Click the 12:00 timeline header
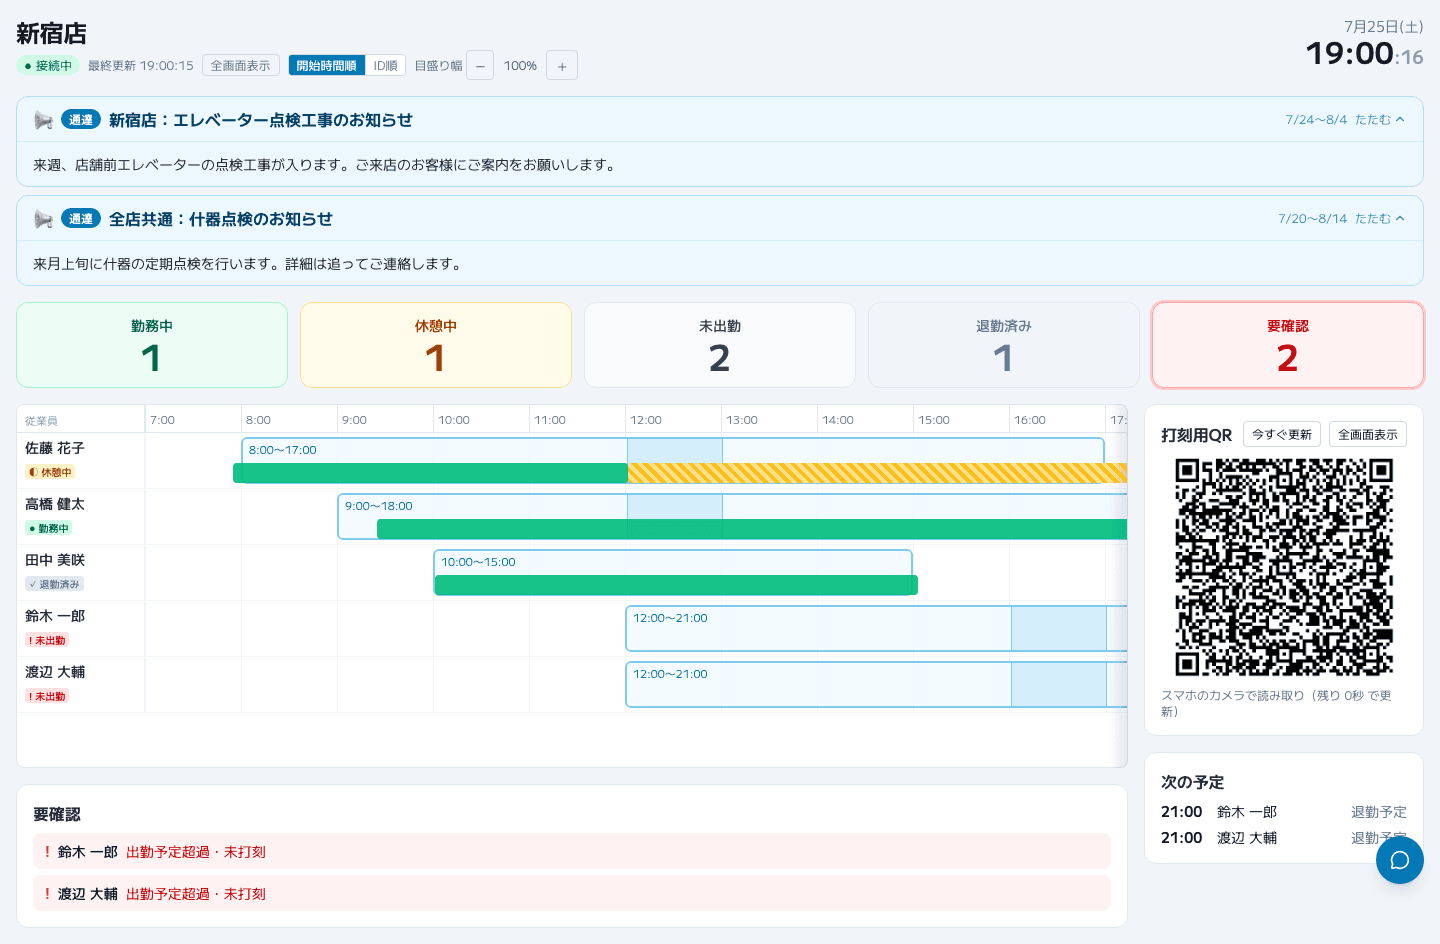Image resolution: width=1440 pixels, height=944 pixels. [646, 420]
